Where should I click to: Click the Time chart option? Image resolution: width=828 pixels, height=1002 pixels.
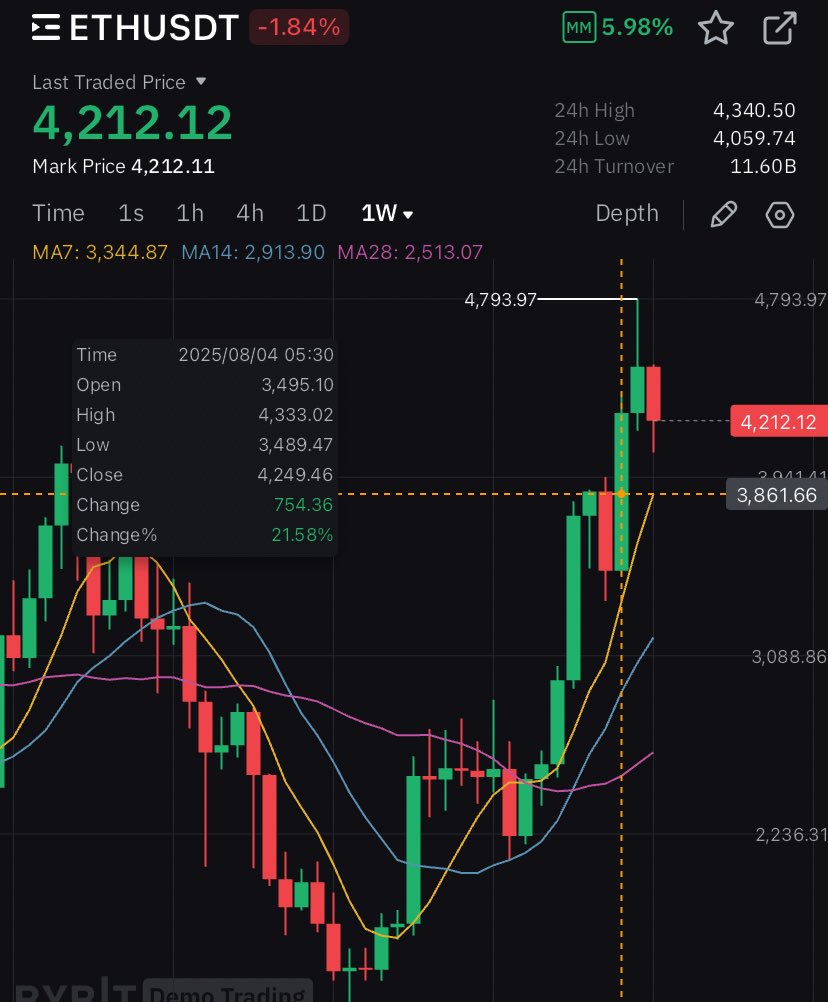(x=58, y=213)
